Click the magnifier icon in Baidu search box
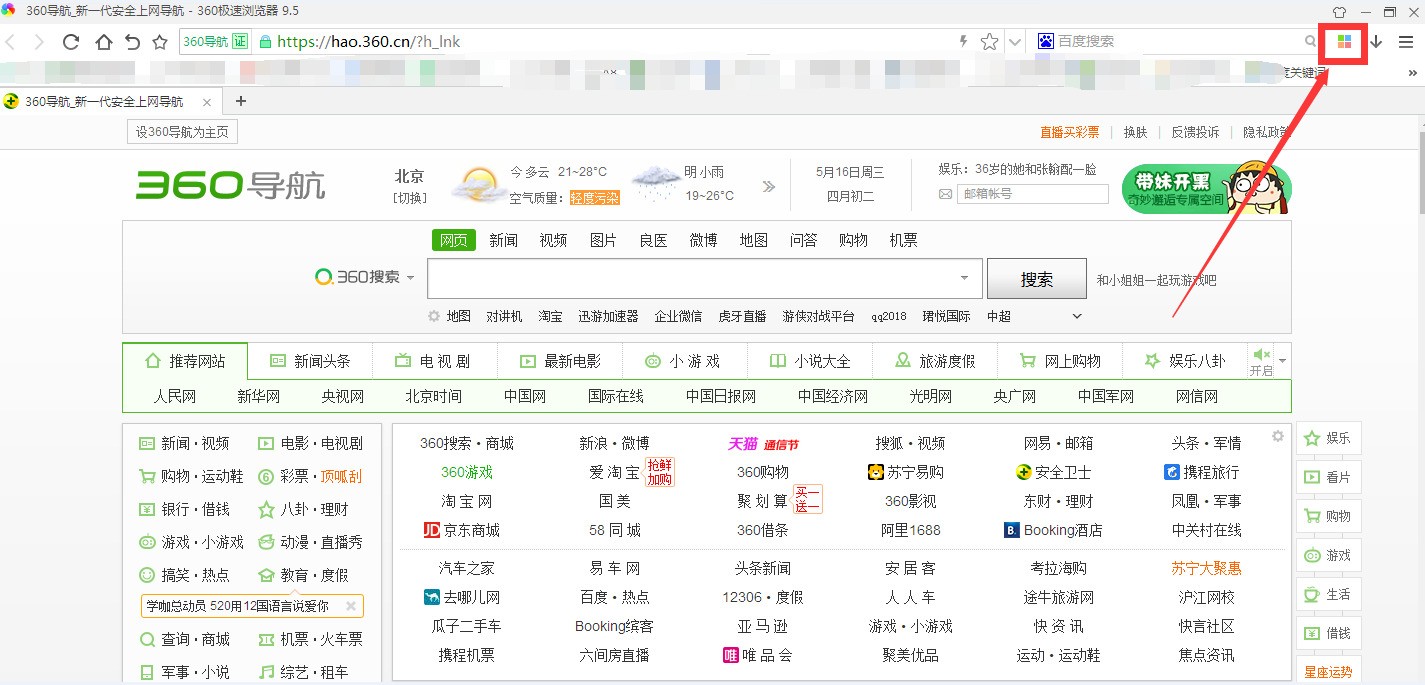1425x685 pixels. point(1310,42)
